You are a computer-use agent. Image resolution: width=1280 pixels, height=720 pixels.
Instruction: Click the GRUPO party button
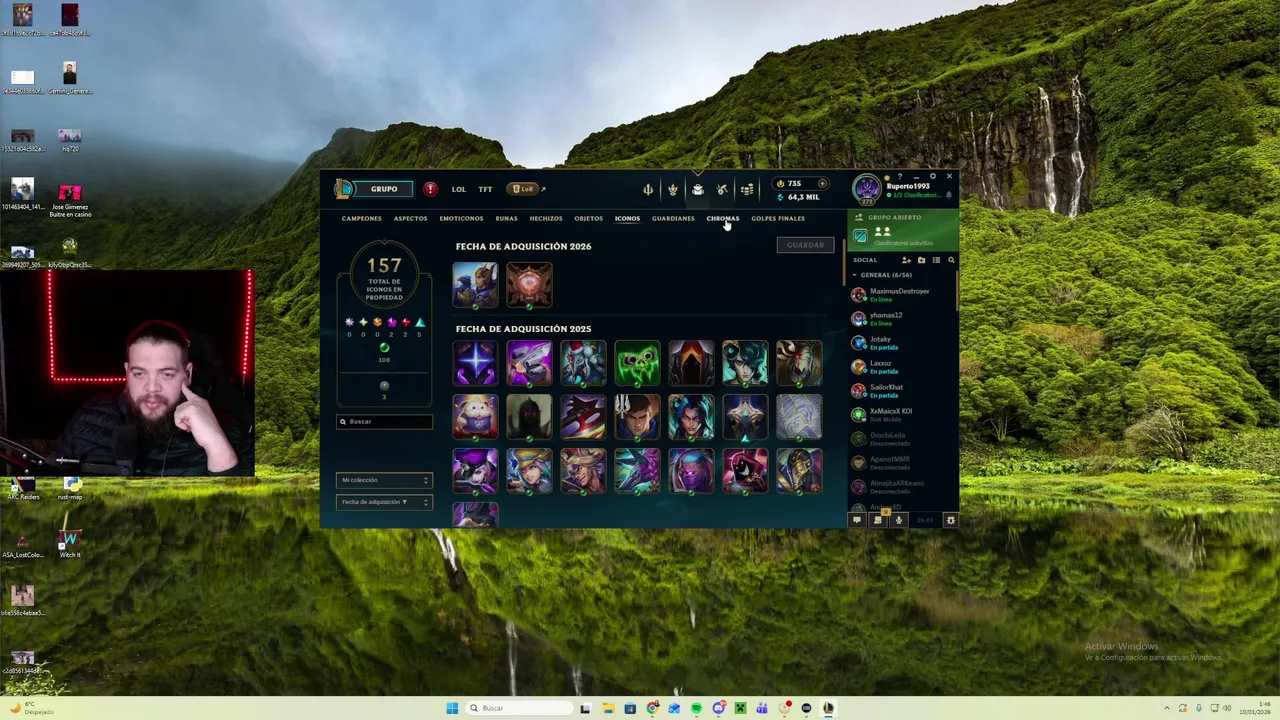pyautogui.click(x=384, y=189)
